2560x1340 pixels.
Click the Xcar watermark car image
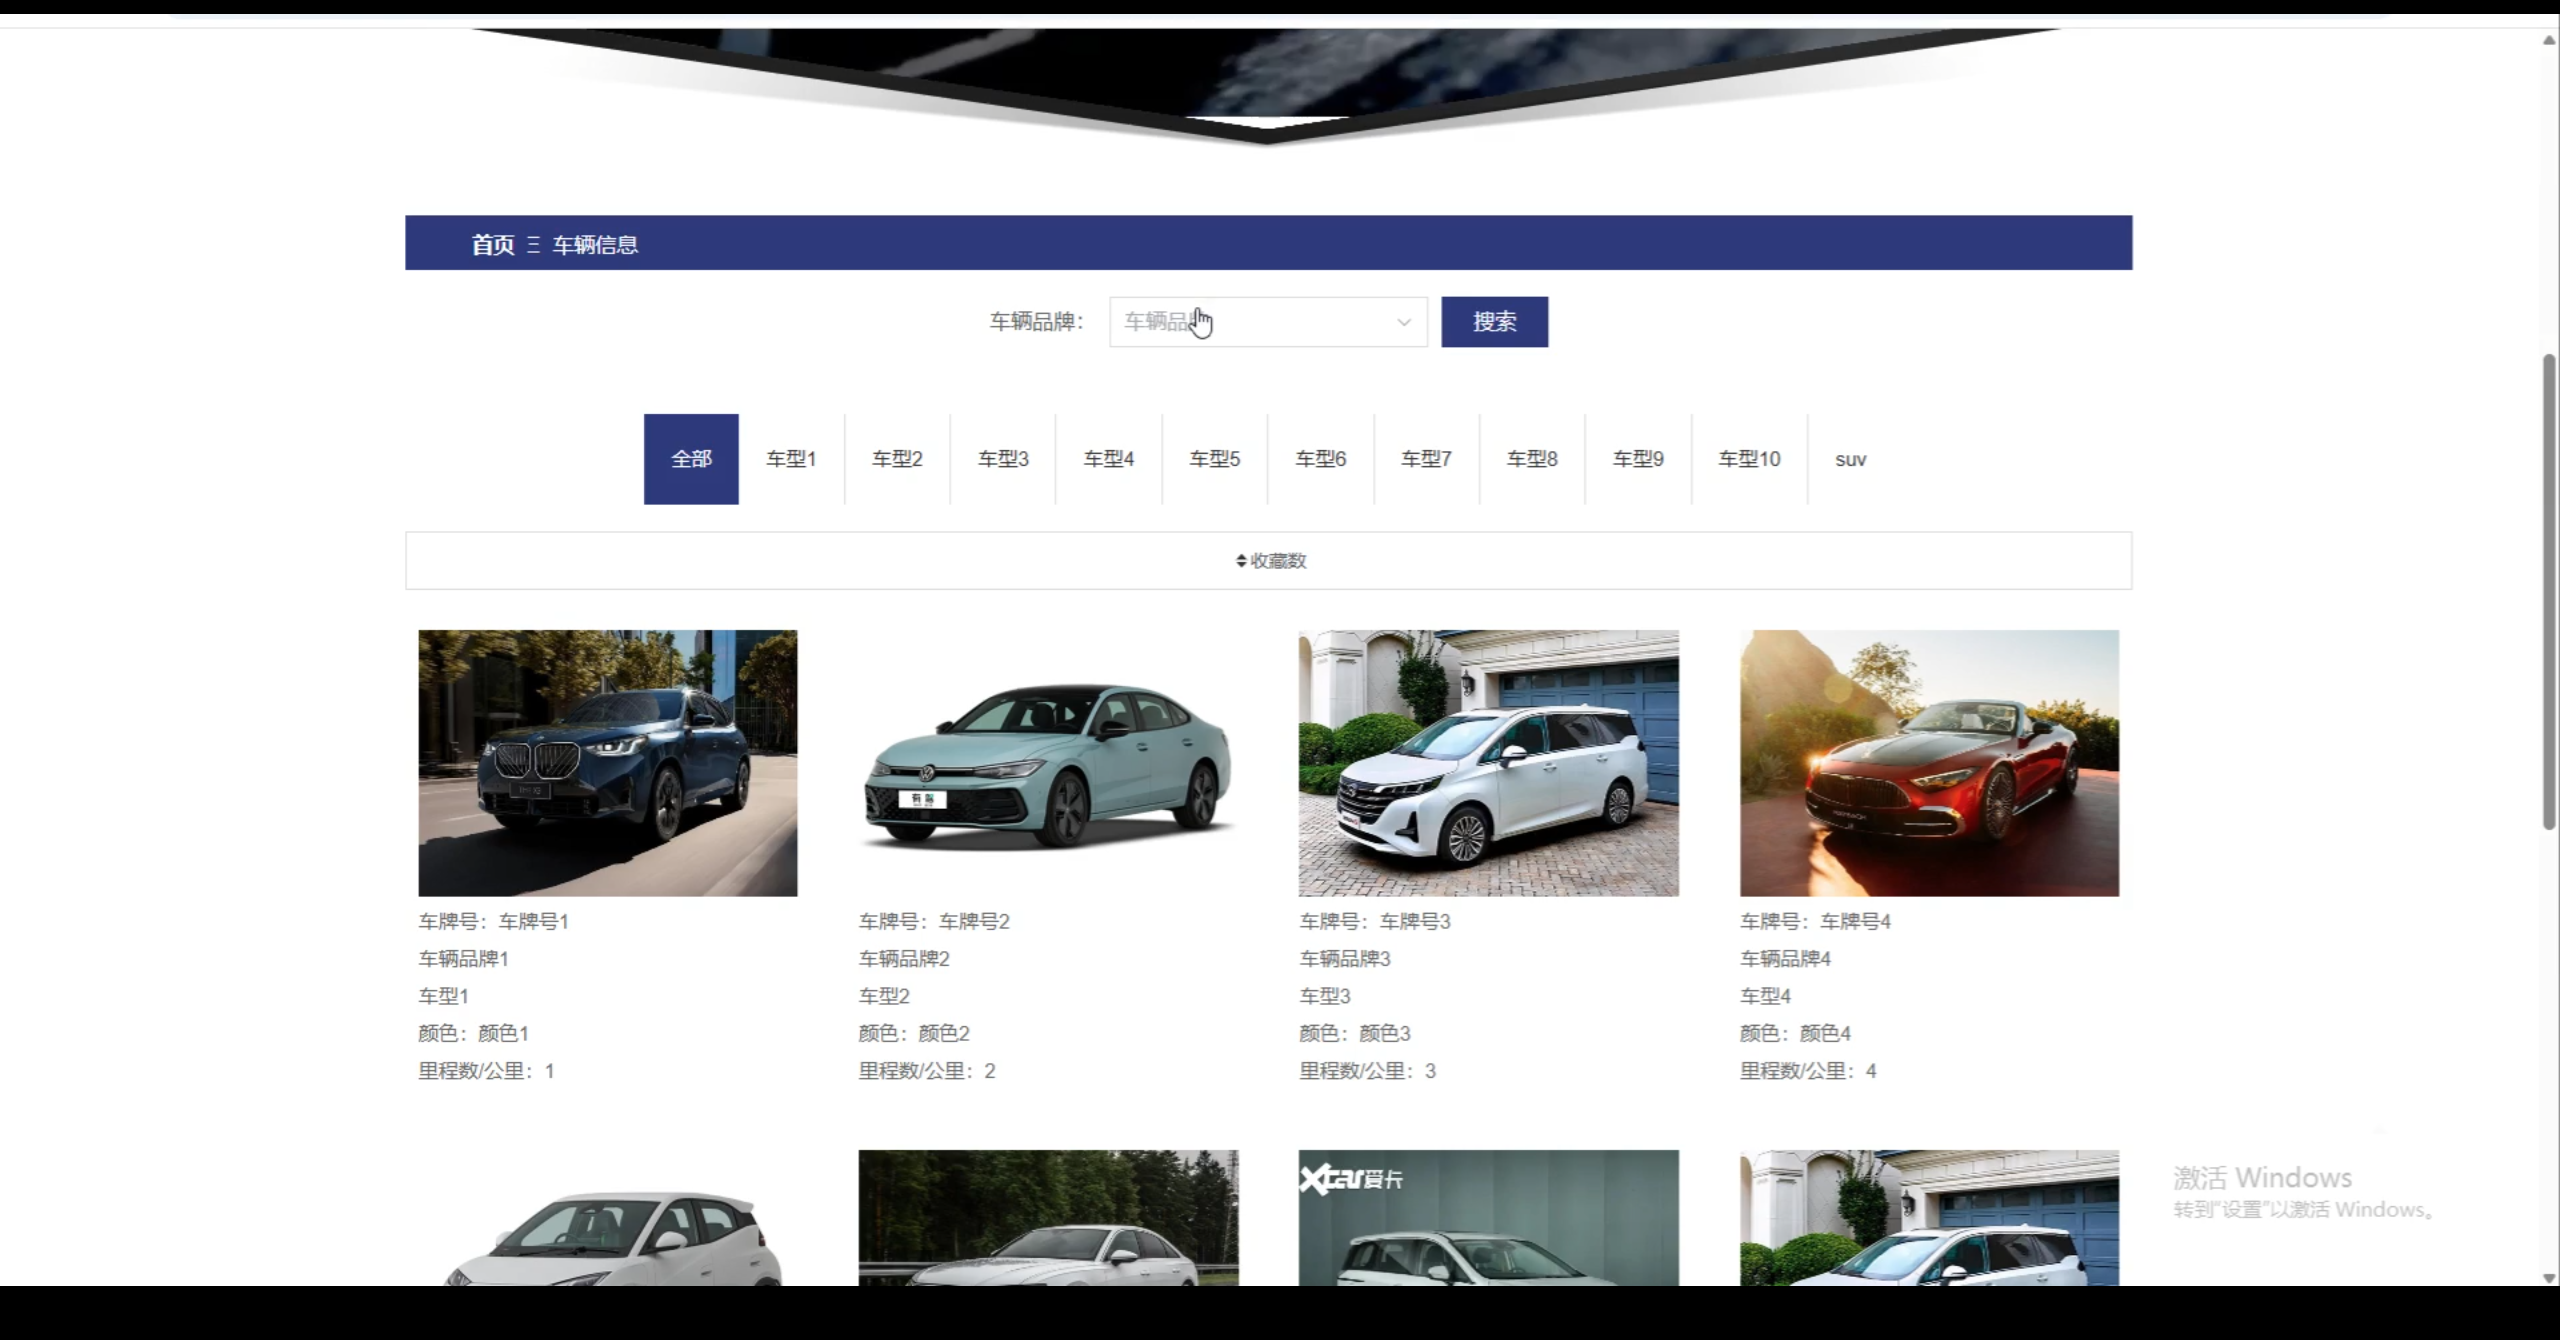coord(1488,1217)
